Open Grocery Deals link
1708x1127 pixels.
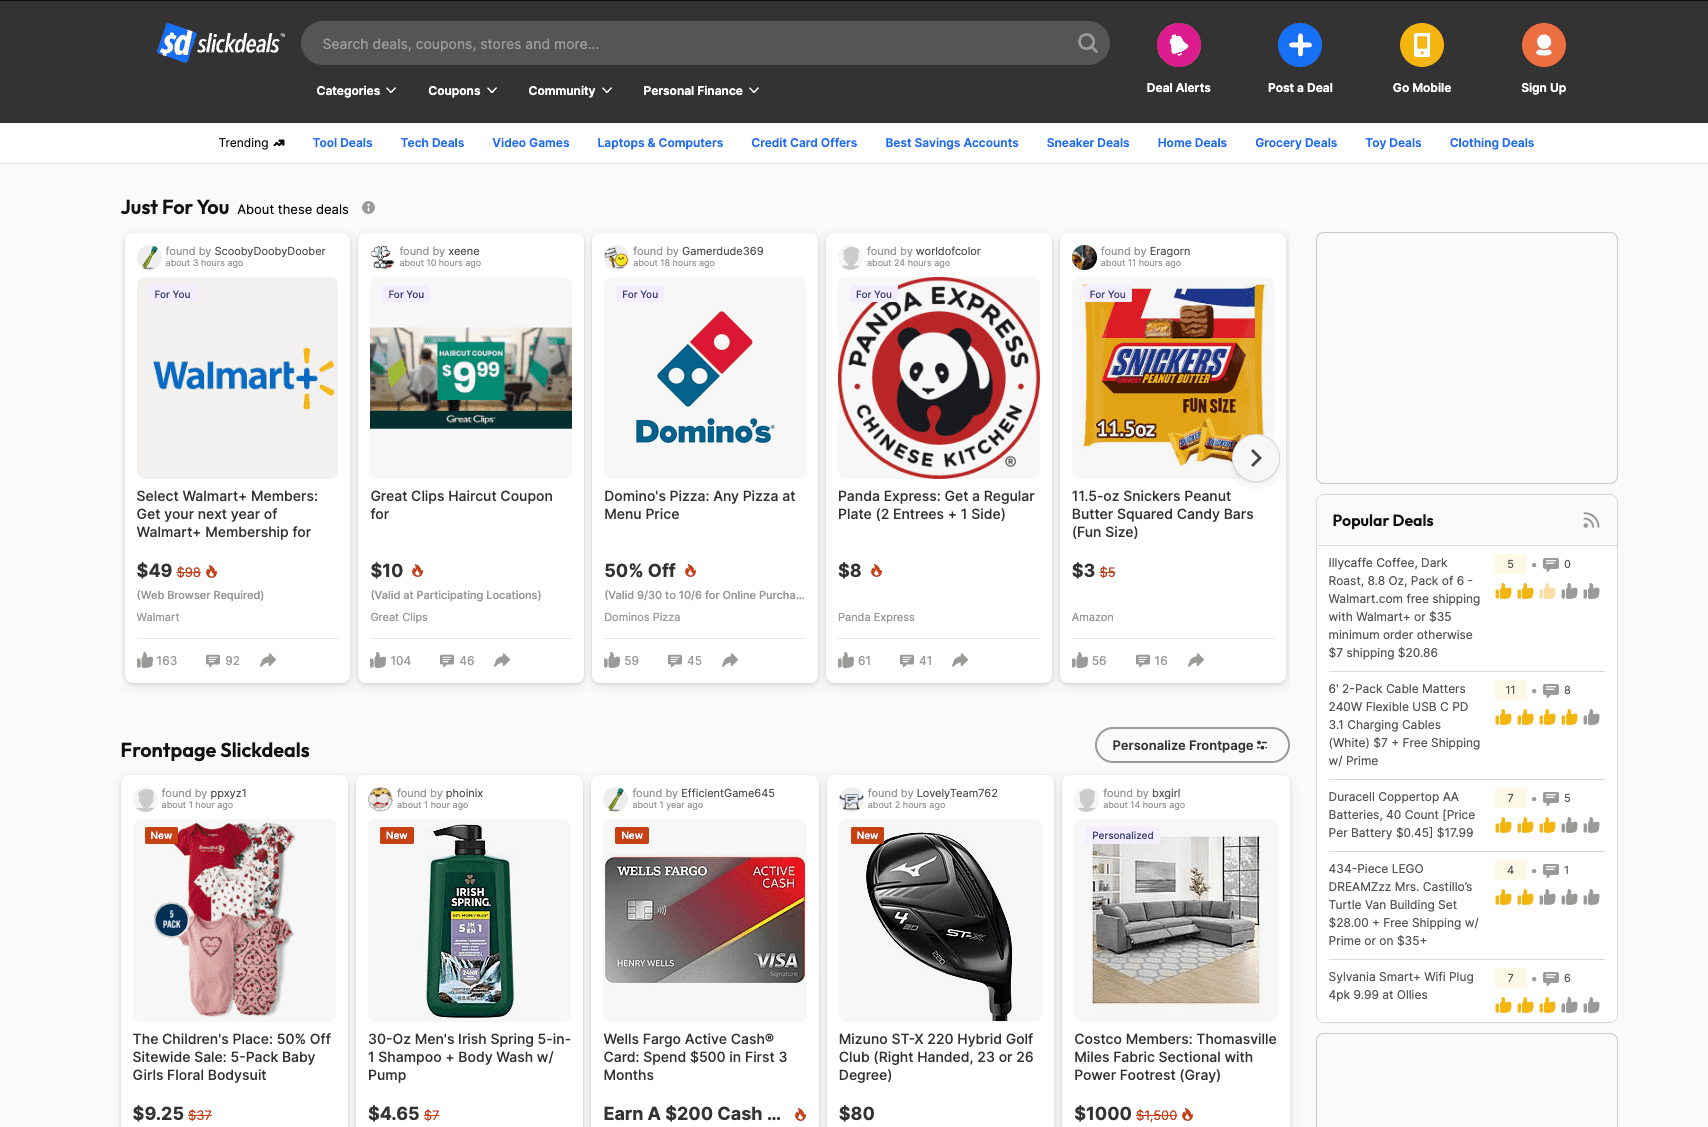1296,143
